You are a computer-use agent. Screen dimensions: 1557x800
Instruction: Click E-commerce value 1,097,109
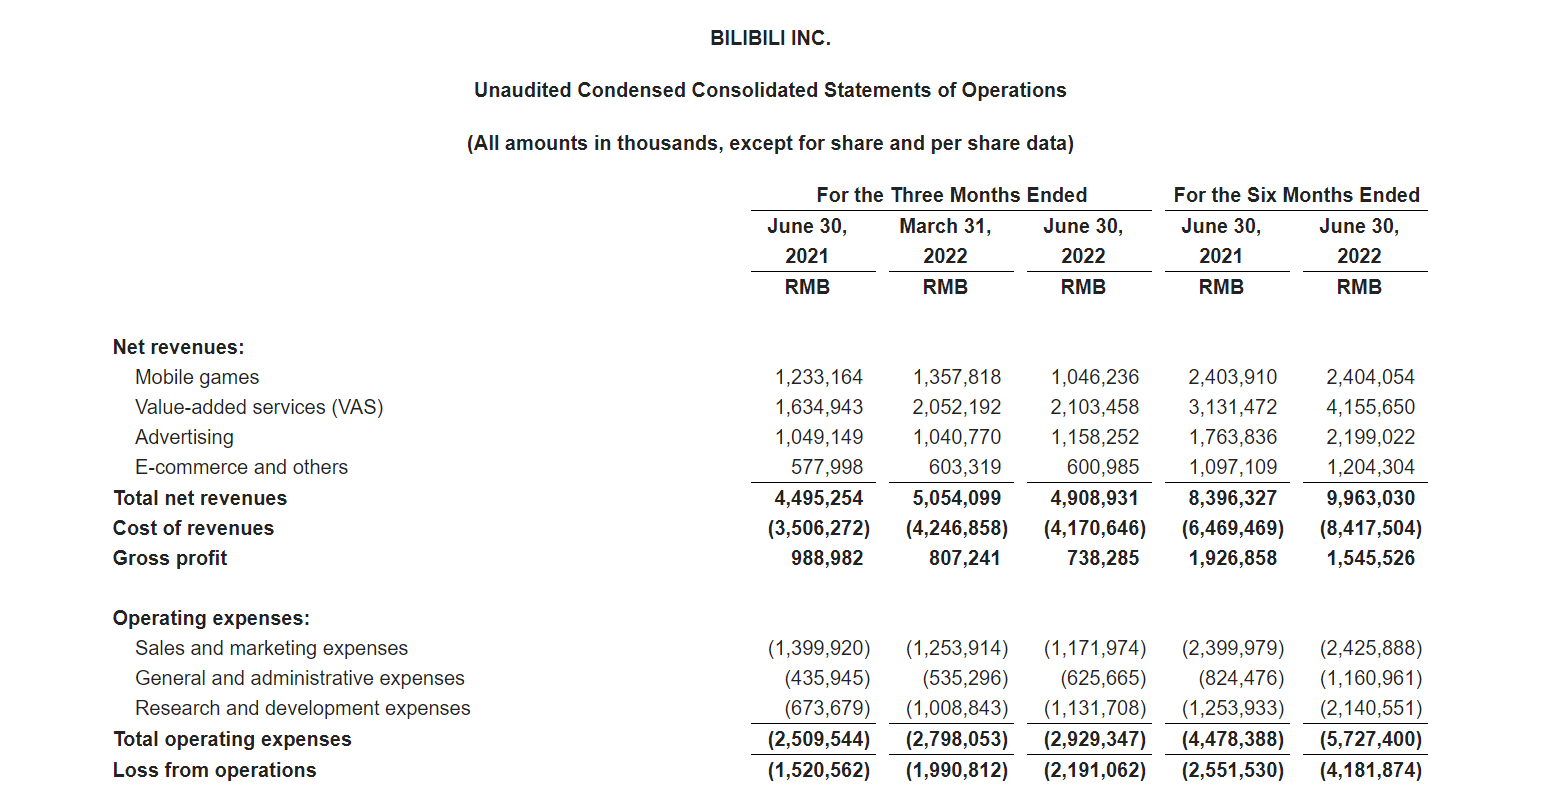1233,467
